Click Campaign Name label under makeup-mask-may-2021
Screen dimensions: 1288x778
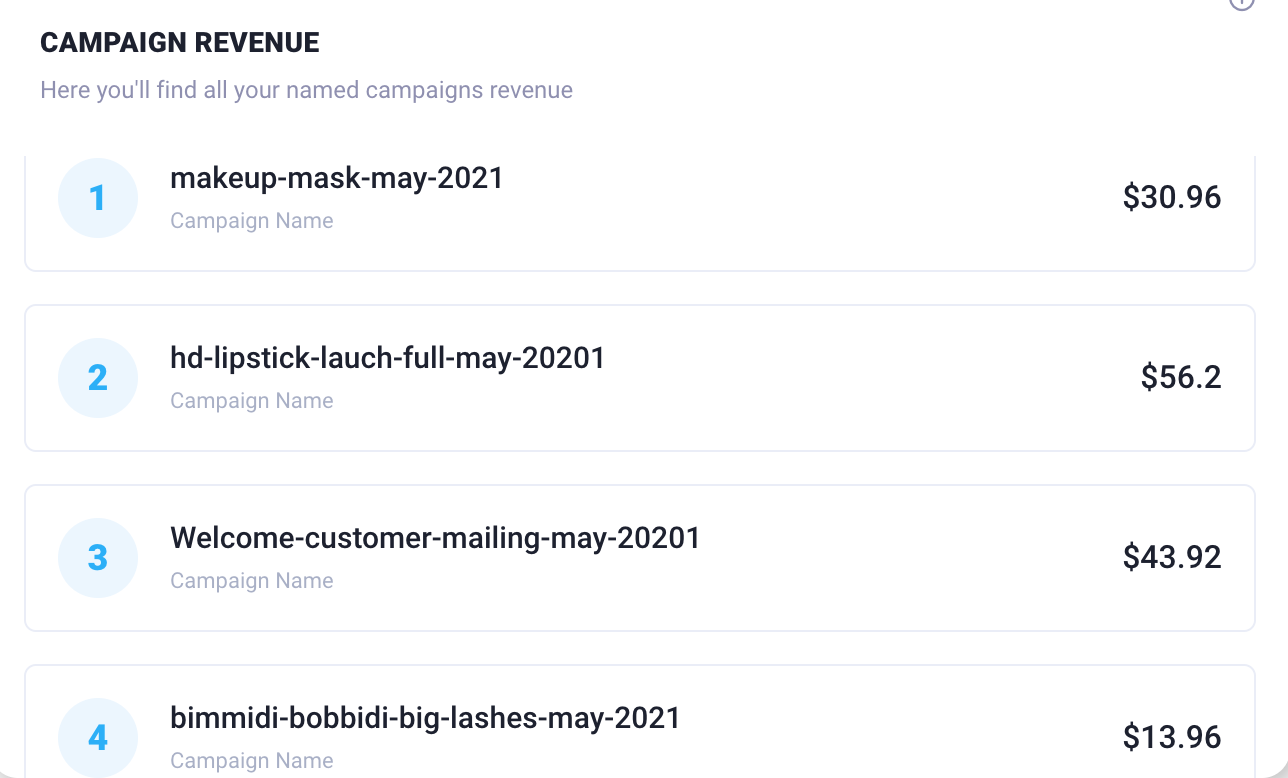(x=252, y=221)
